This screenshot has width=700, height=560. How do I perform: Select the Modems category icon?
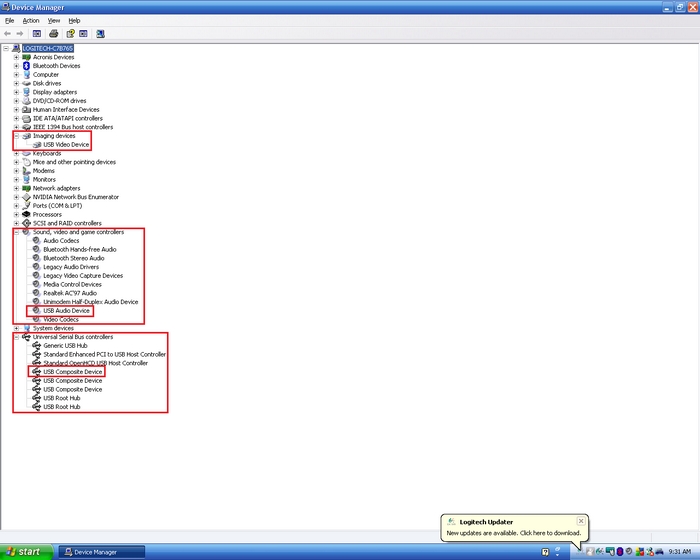(x=26, y=171)
